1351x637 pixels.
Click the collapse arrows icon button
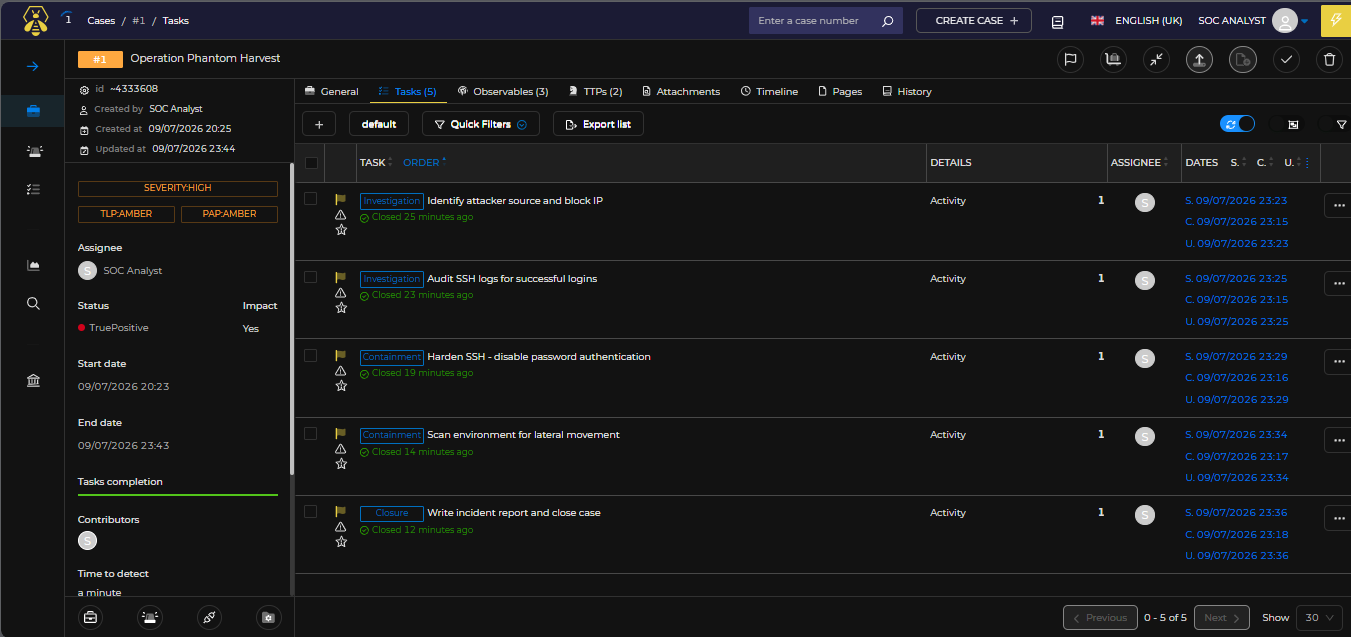coord(1157,60)
